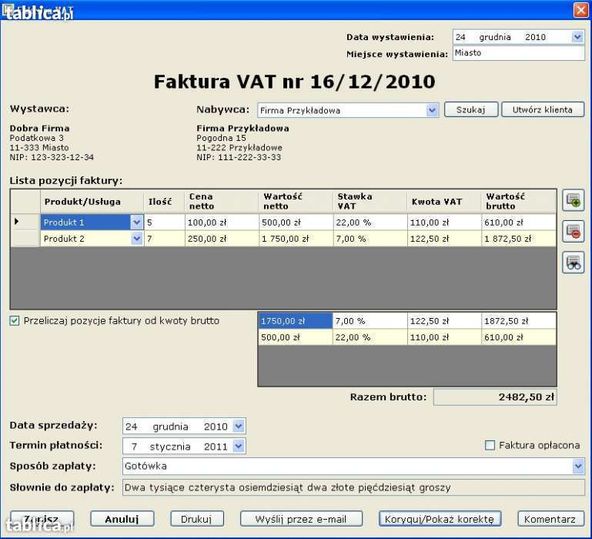The height and width of the screenshot is (539, 592).
Task: Expand Nabywca combo box list
Action: click(x=432, y=111)
